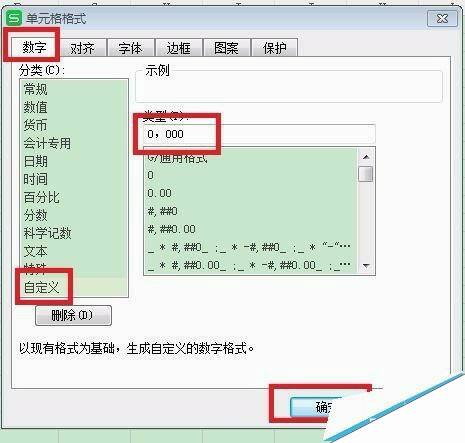465x443 pixels.
Task: Click the type list scrollbar thumb
Action: coord(366,174)
